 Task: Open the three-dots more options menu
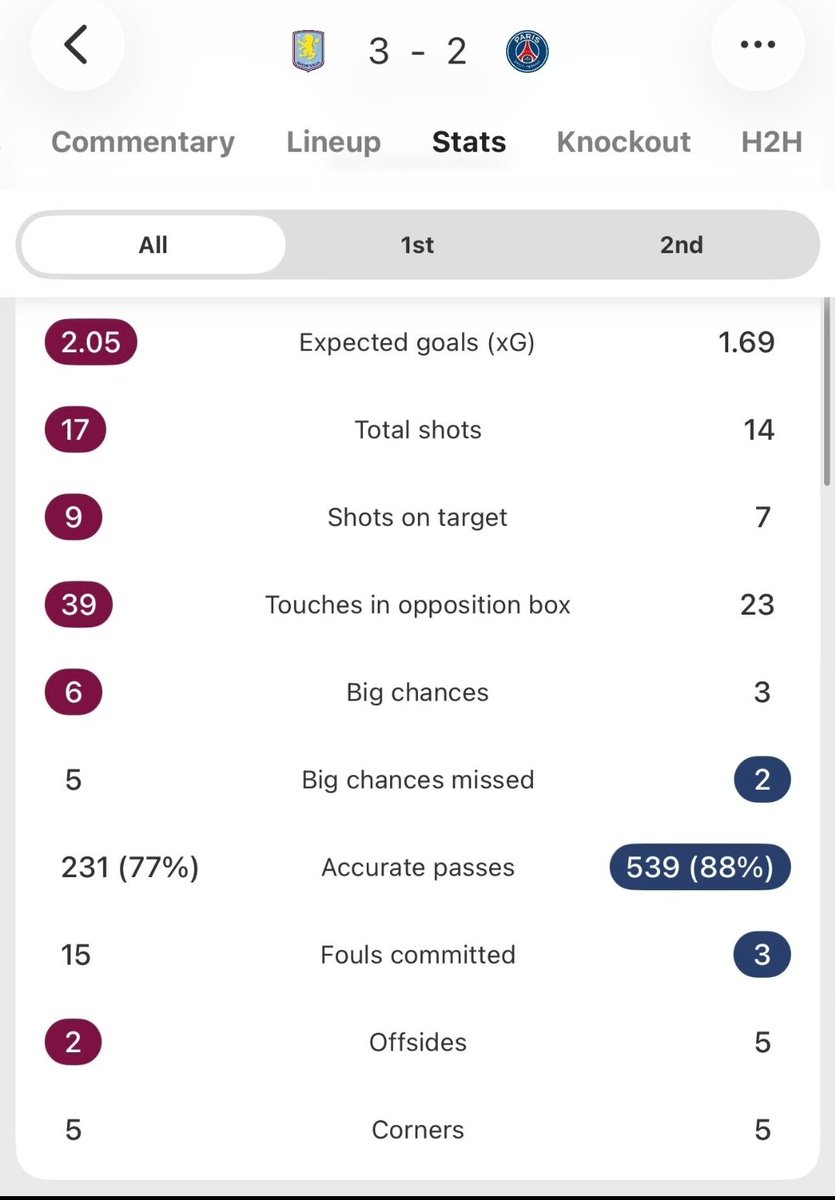757,45
